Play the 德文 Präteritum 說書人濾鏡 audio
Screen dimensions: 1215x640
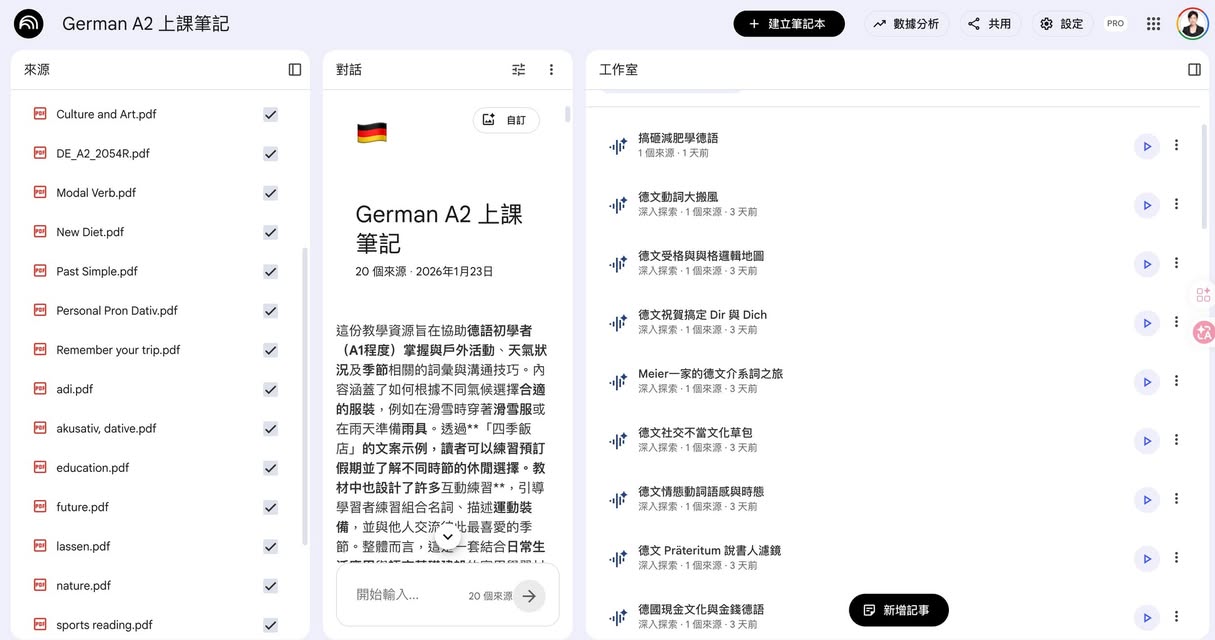1147,559
